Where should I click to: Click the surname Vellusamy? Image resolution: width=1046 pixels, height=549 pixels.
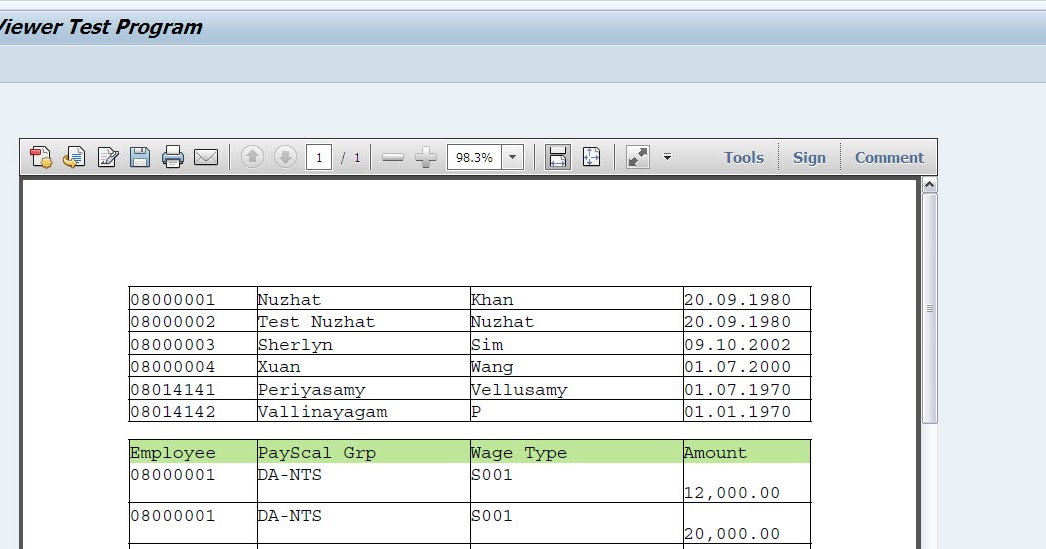click(x=519, y=390)
